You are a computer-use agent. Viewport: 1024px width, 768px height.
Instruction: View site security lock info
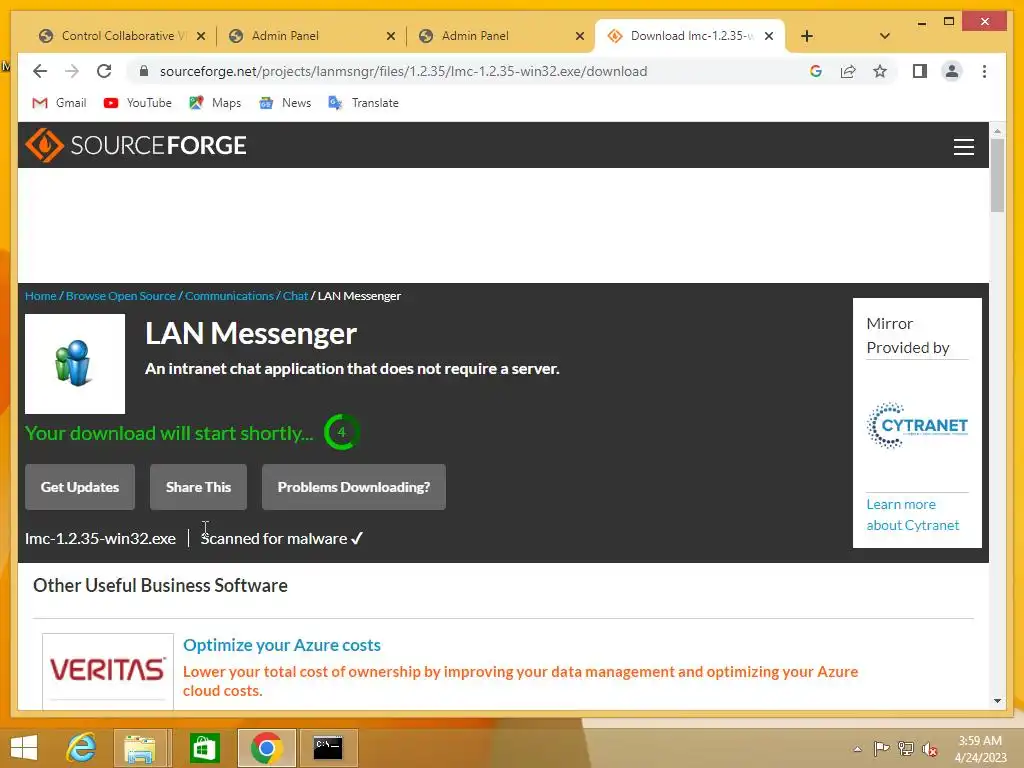coord(144,71)
